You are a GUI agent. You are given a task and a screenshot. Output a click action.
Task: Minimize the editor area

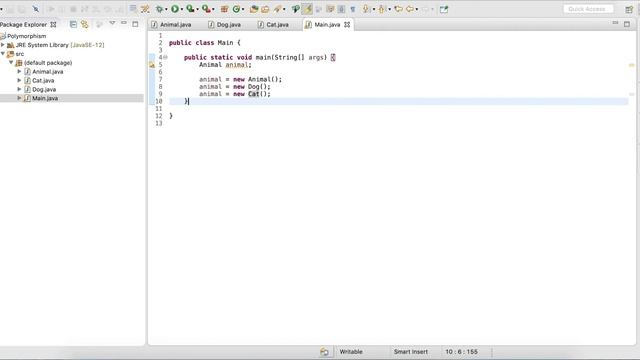[615, 23]
